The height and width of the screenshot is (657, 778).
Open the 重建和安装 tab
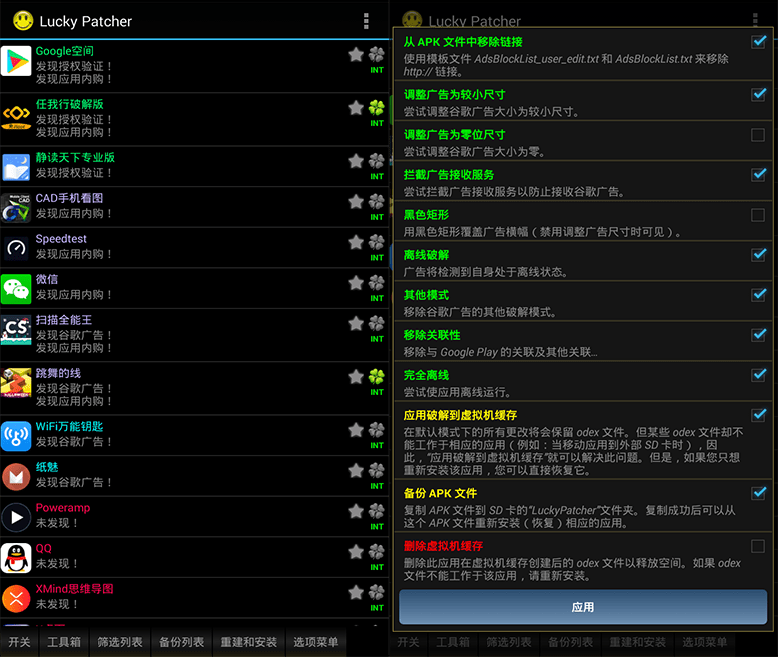click(x=249, y=642)
